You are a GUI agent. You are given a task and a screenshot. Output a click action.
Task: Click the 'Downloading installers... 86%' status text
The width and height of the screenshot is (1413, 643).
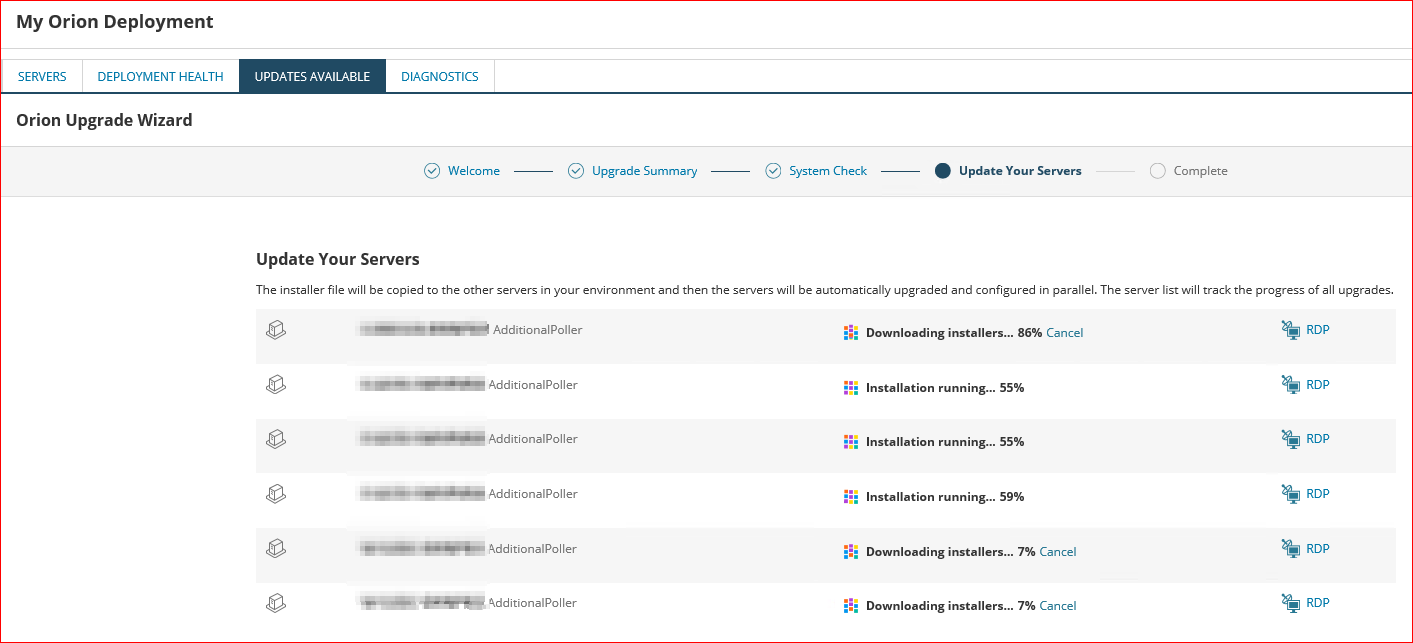[954, 333]
